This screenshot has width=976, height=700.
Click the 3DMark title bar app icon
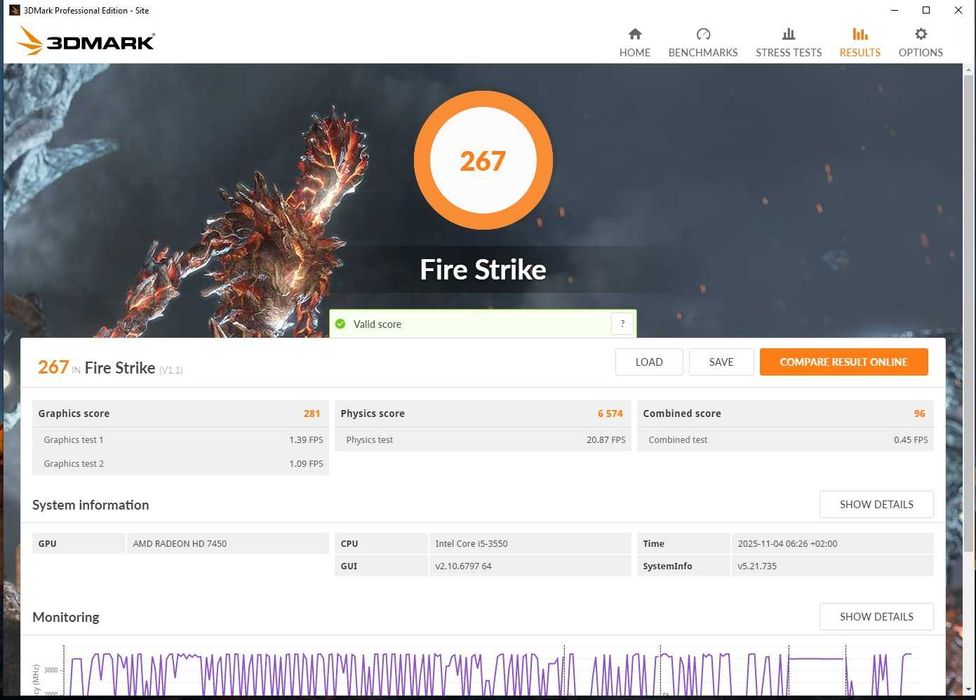(x=14, y=10)
